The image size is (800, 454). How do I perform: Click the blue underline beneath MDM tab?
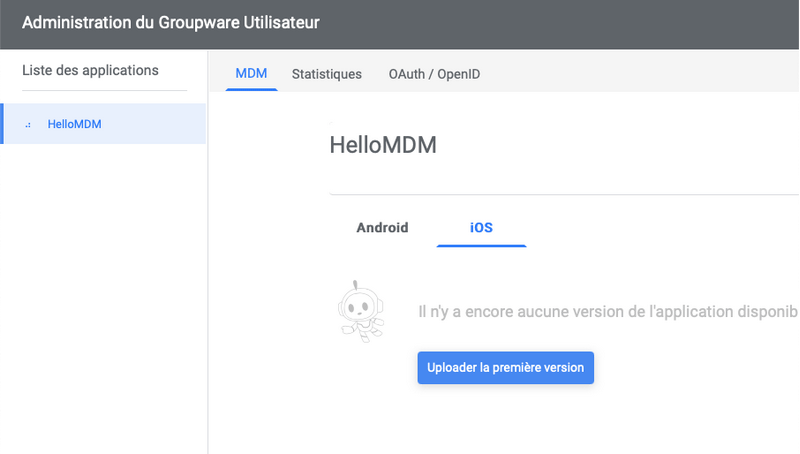point(251,90)
